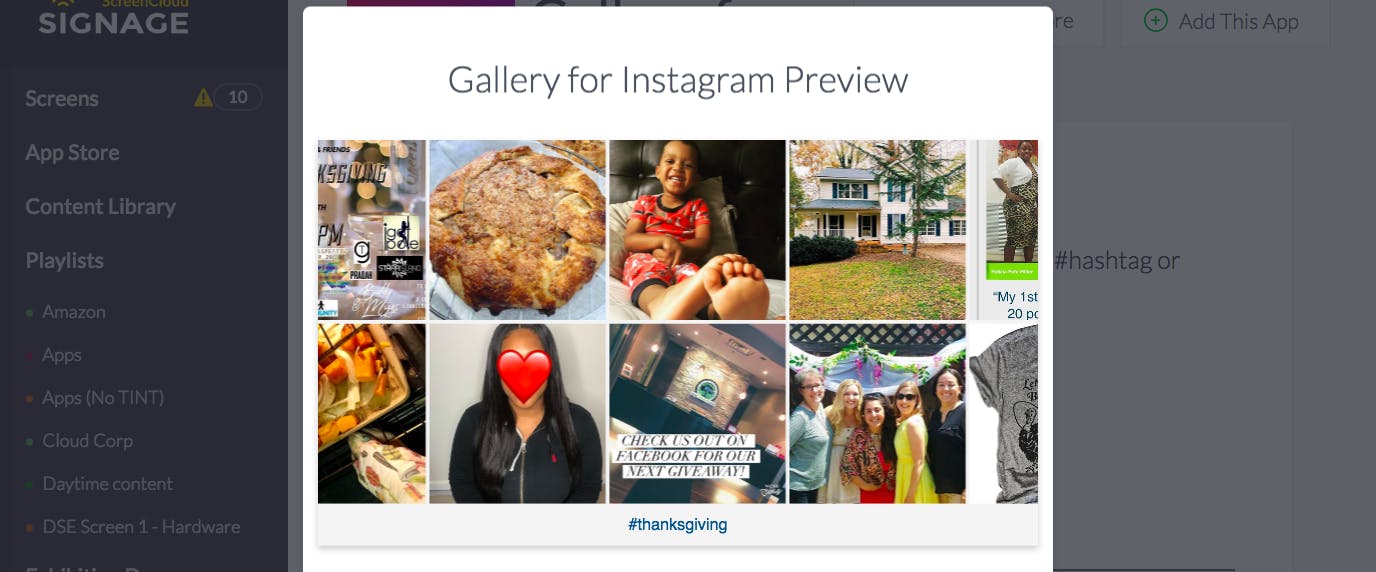Open the Content Library section
Screen dimensions: 1376x572
click(x=100, y=206)
